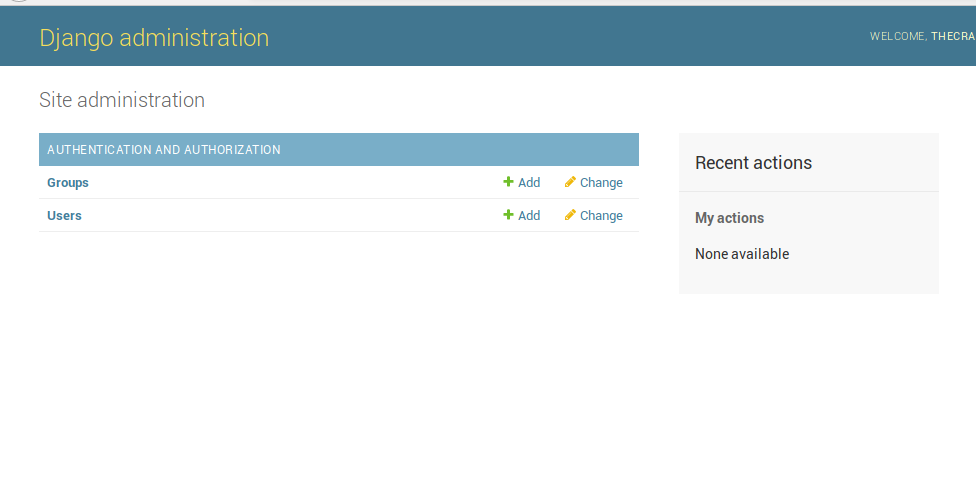The height and width of the screenshot is (488, 976).
Task: Open the Users model link
Action: coord(64,215)
